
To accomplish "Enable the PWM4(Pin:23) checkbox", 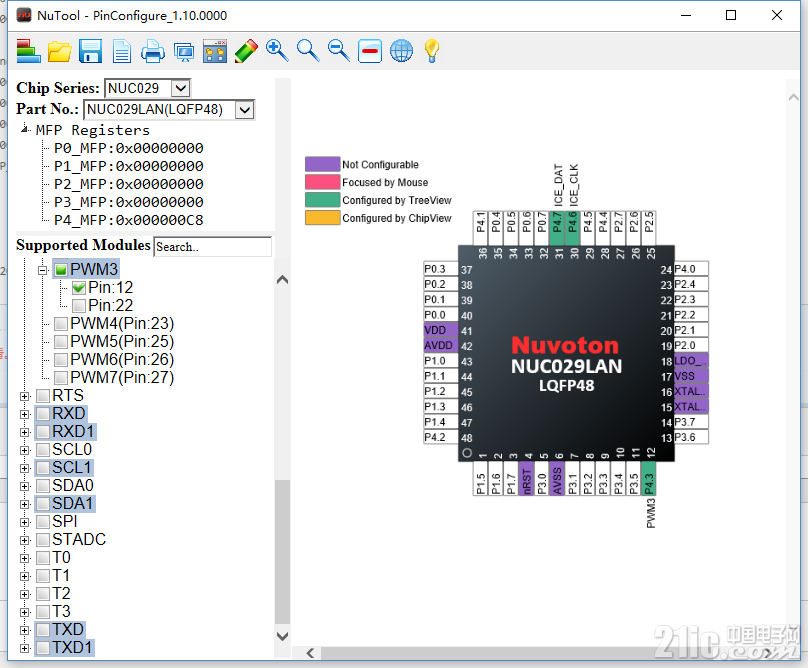I will 61,324.
